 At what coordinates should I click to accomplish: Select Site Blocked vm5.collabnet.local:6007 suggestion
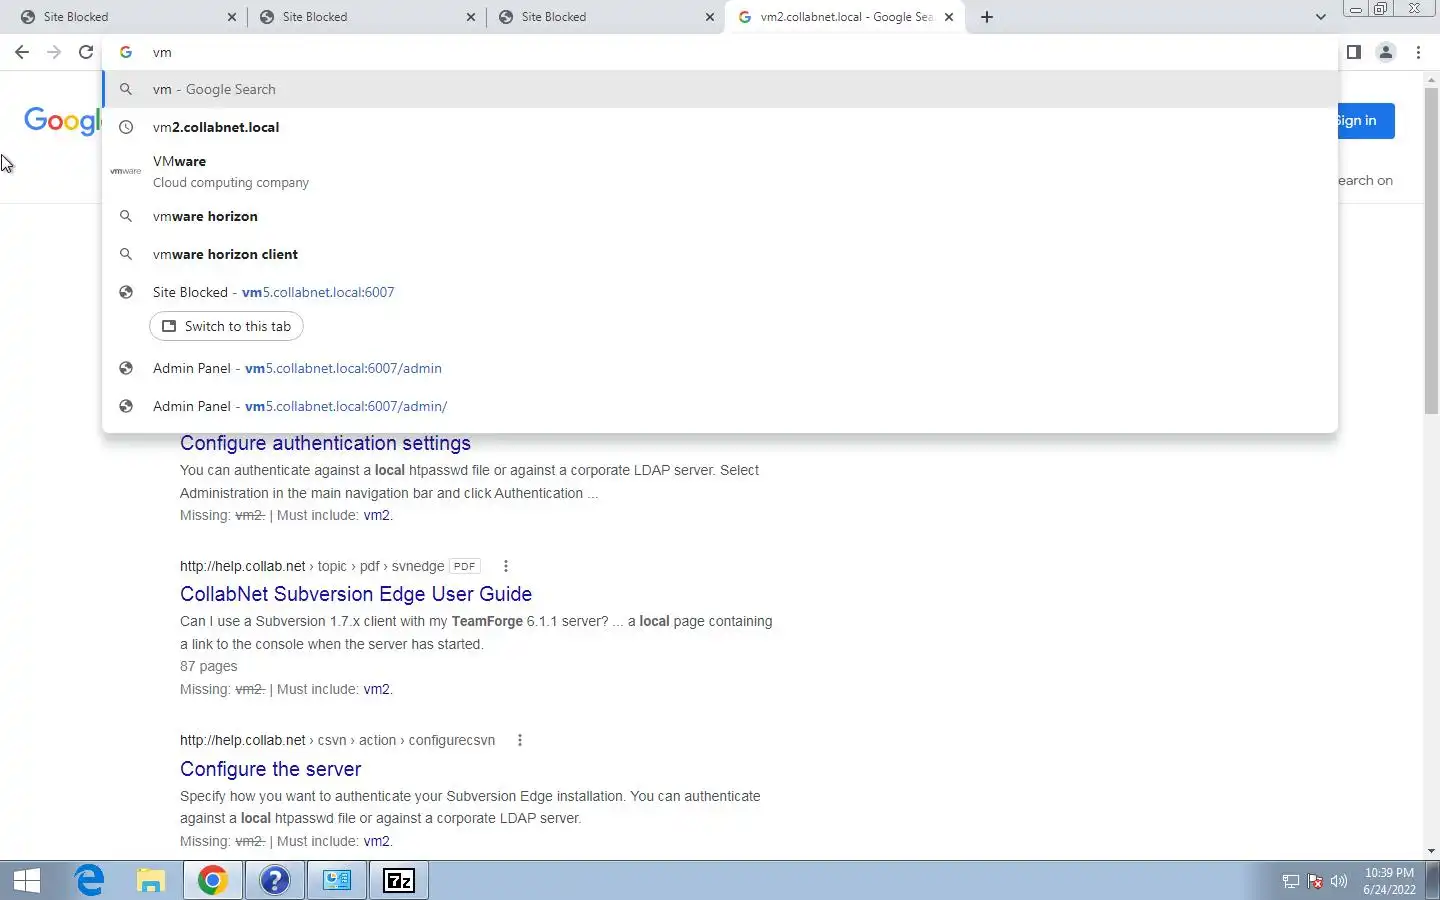click(720, 292)
